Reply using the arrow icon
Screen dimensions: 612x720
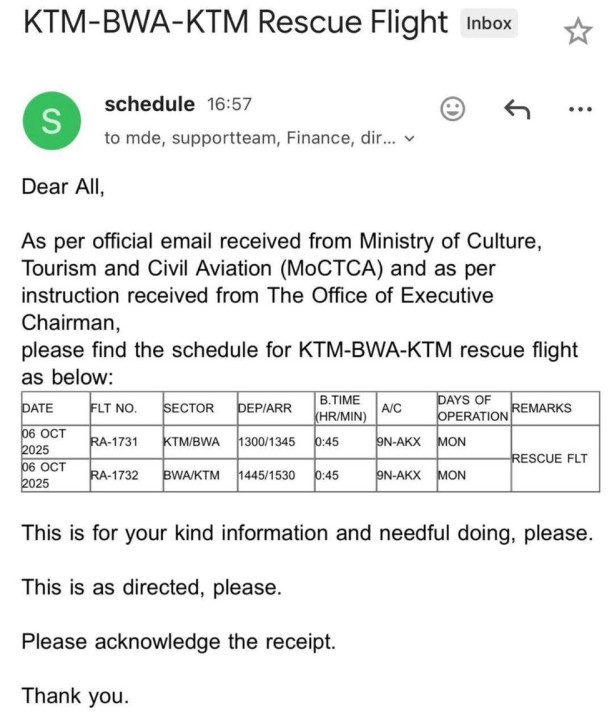(x=516, y=109)
